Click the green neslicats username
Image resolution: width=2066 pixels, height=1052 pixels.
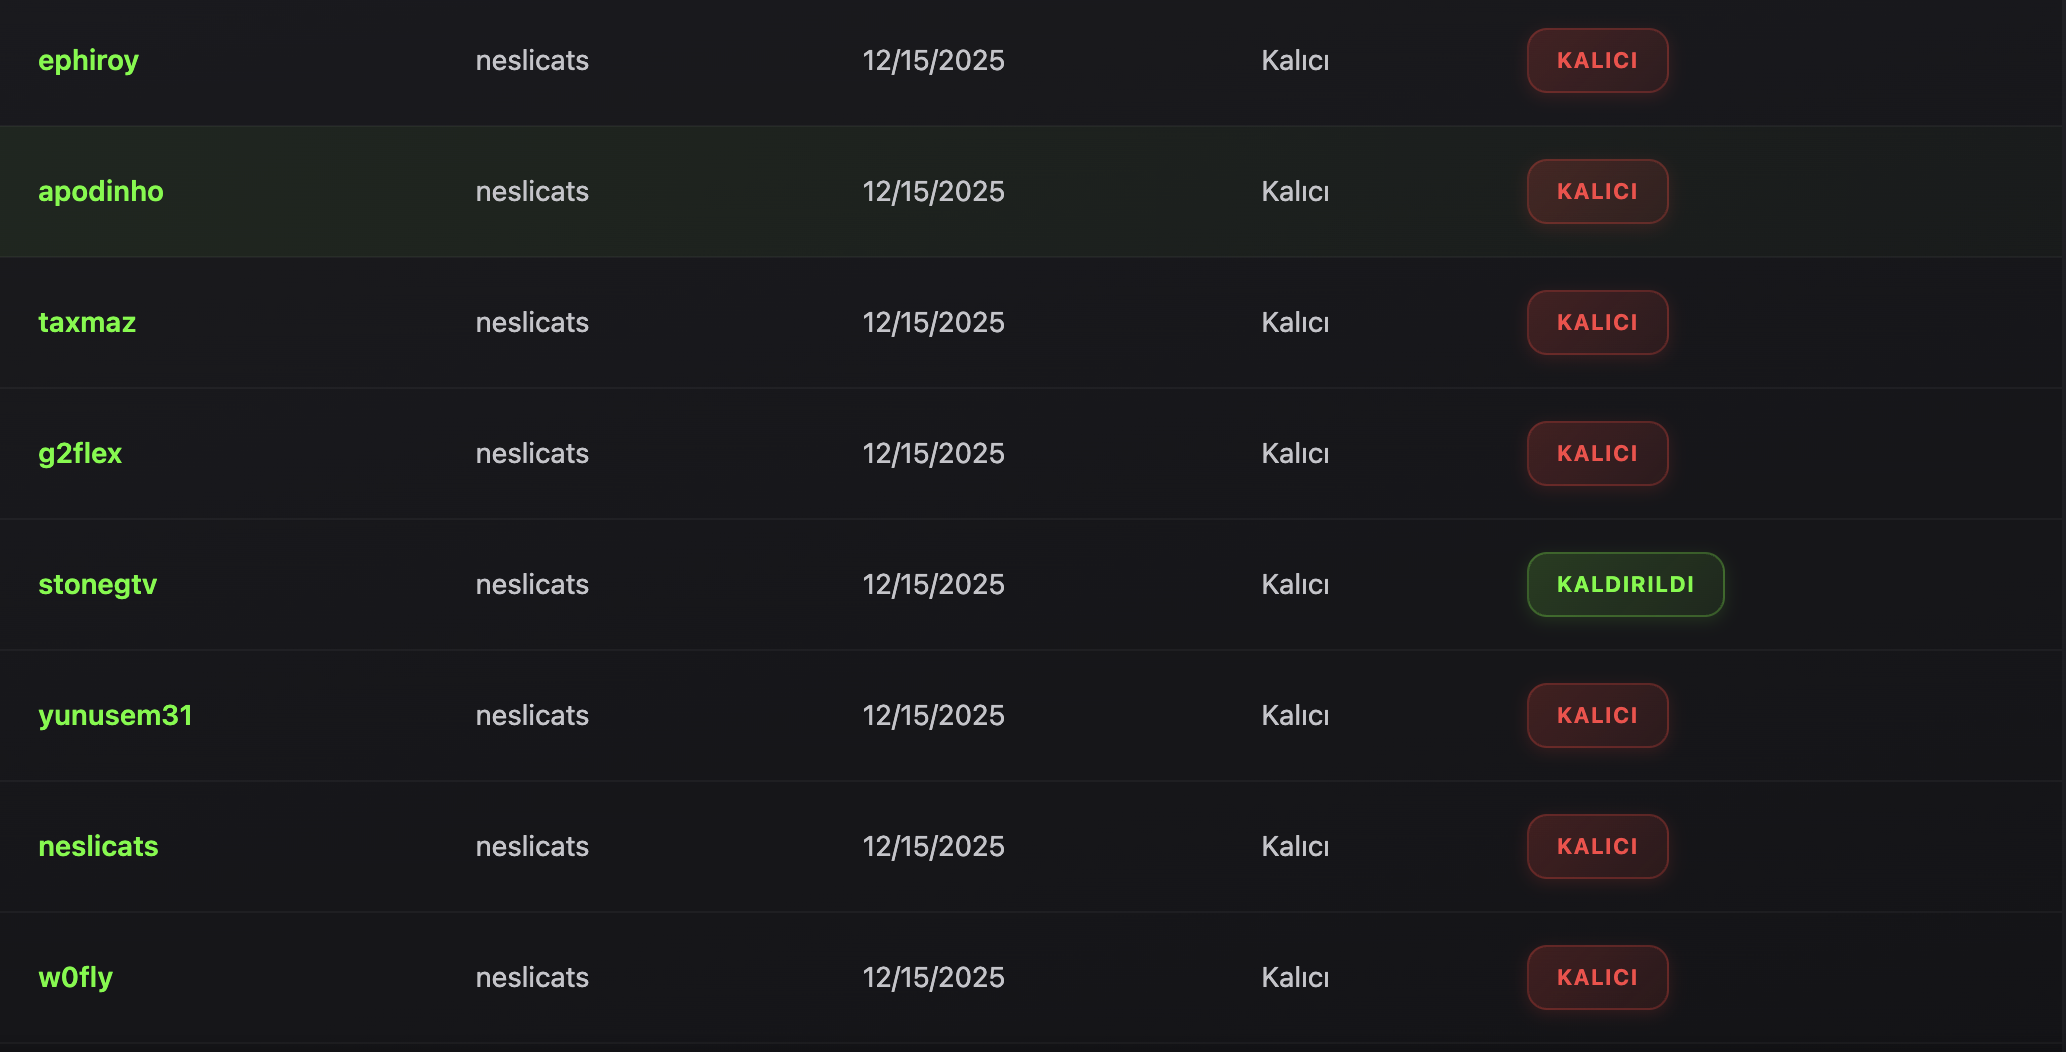[x=98, y=846]
